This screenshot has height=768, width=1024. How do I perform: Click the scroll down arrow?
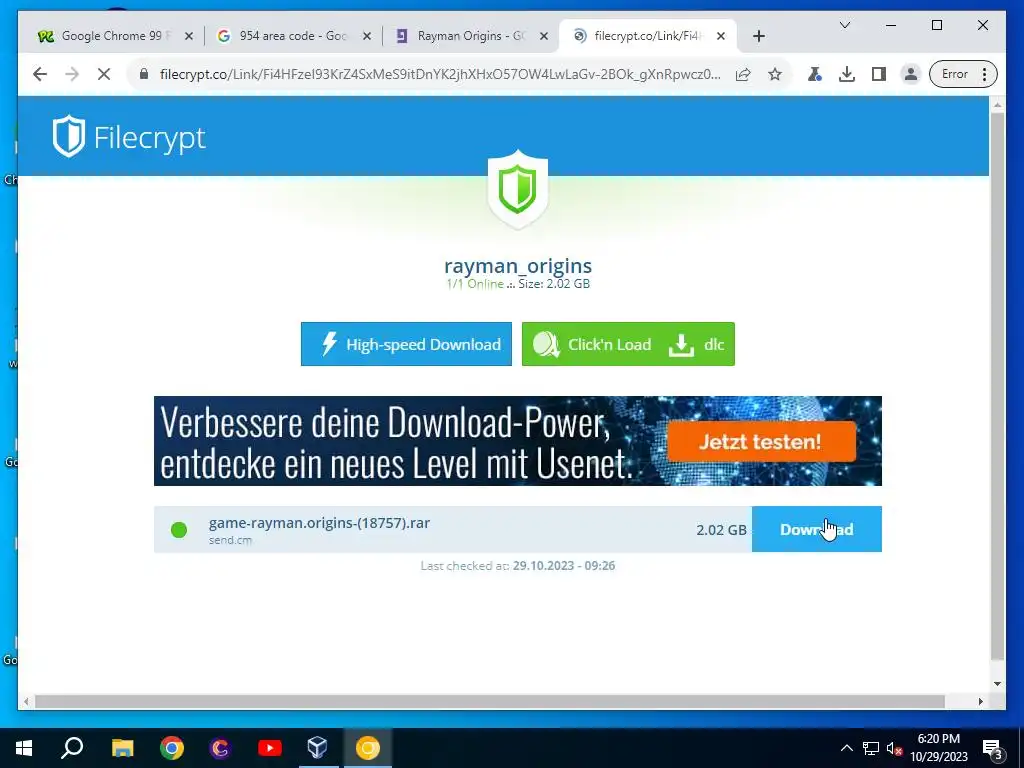pyautogui.click(x=997, y=684)
